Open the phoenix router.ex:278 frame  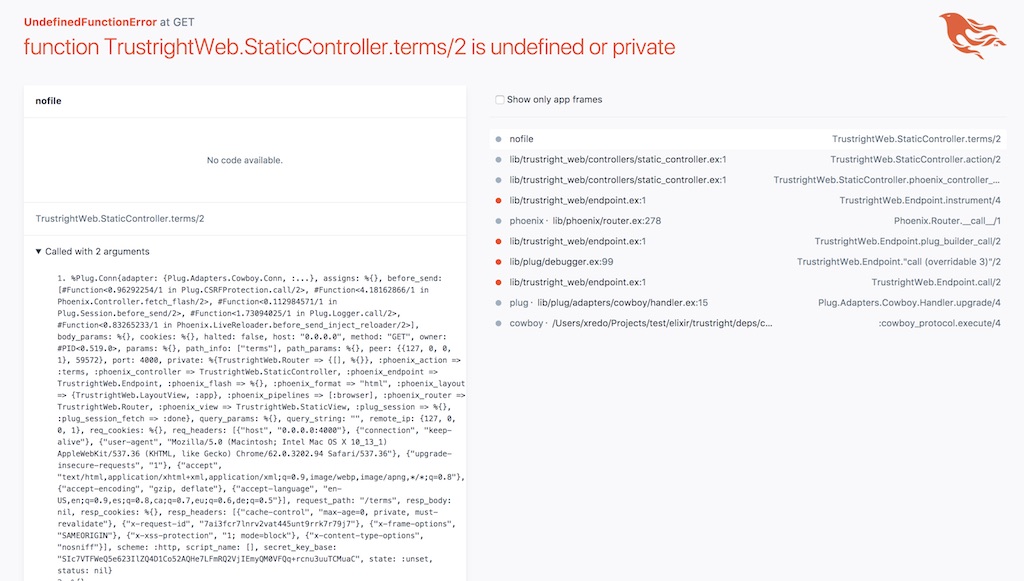pos(748,221)
